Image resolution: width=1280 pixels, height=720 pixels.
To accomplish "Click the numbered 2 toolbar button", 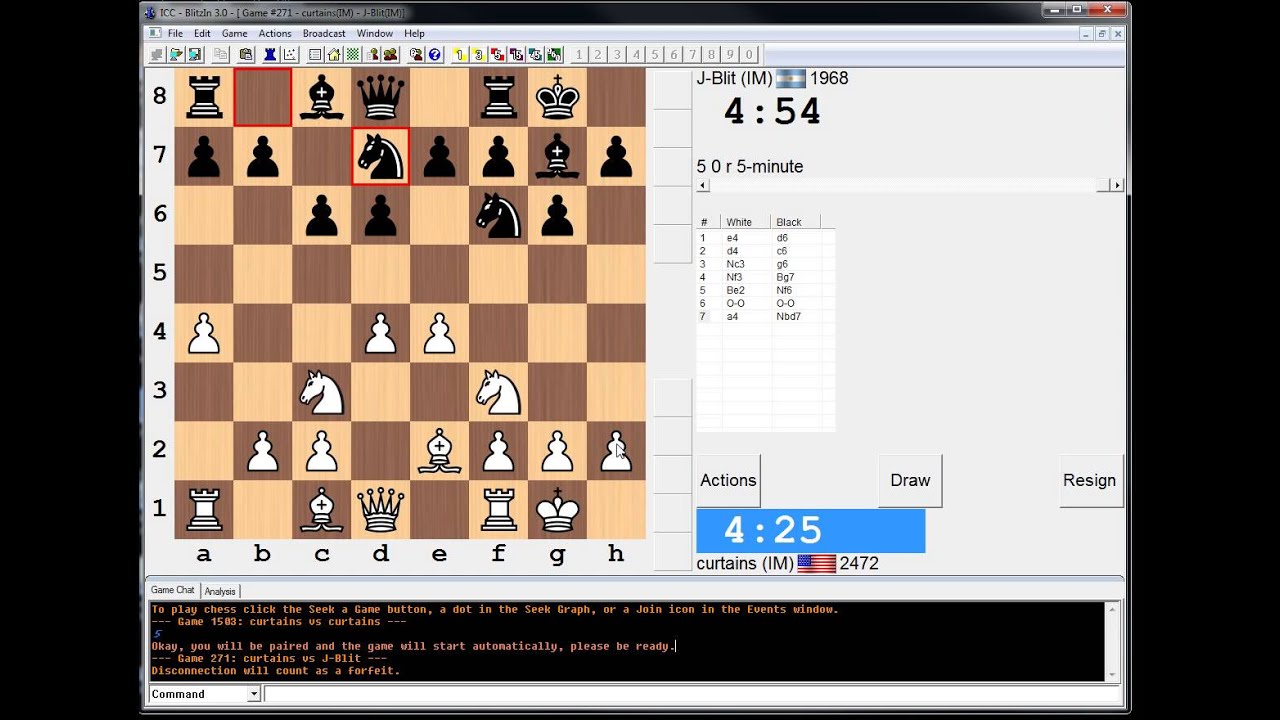I will [x=598, y=55].
